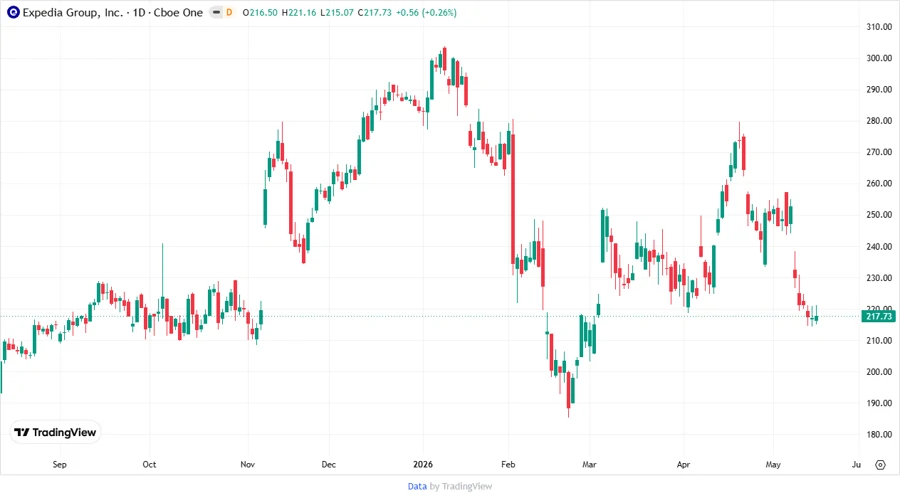This screenshot has height=498, width=900.
Task: Click the Expedia Group logo icon
Action: (13, 12)
